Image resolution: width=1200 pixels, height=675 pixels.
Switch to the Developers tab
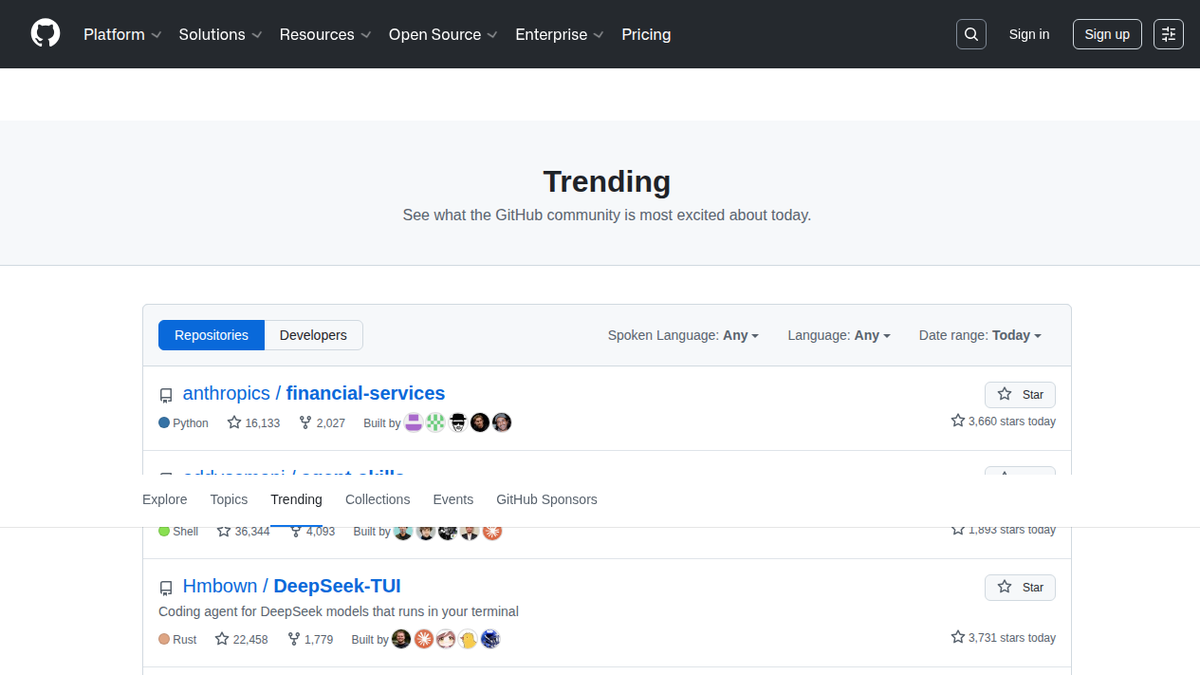point(313,335)
